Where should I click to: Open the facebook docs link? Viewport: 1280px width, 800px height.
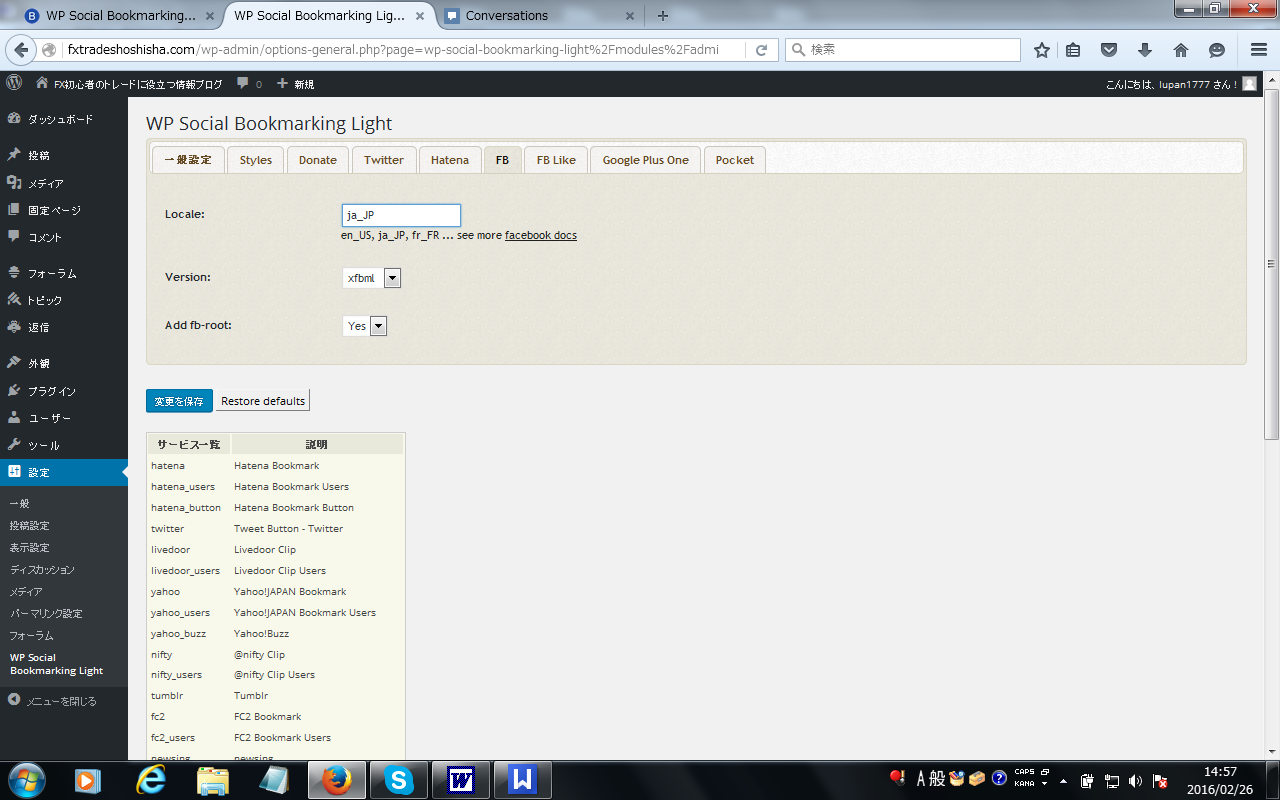tap(541, 235)
